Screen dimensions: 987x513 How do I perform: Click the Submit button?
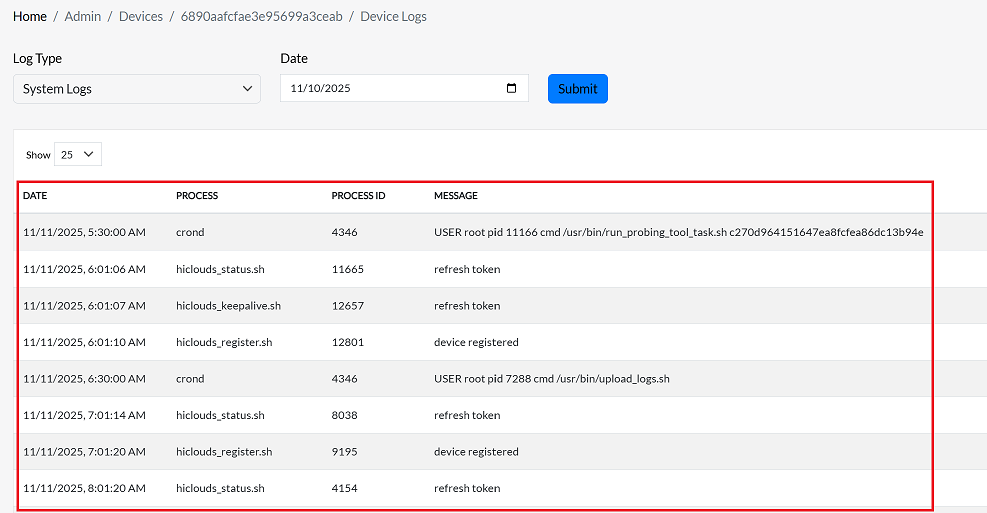pyautogui.click(x=577, y=89)
